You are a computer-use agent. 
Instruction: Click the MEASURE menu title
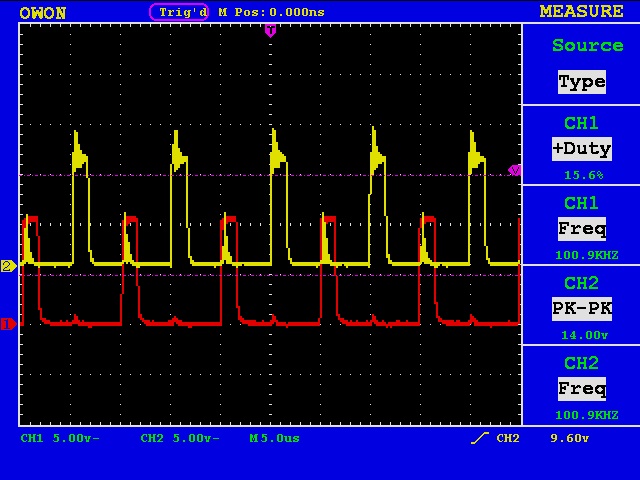[582, 11]
